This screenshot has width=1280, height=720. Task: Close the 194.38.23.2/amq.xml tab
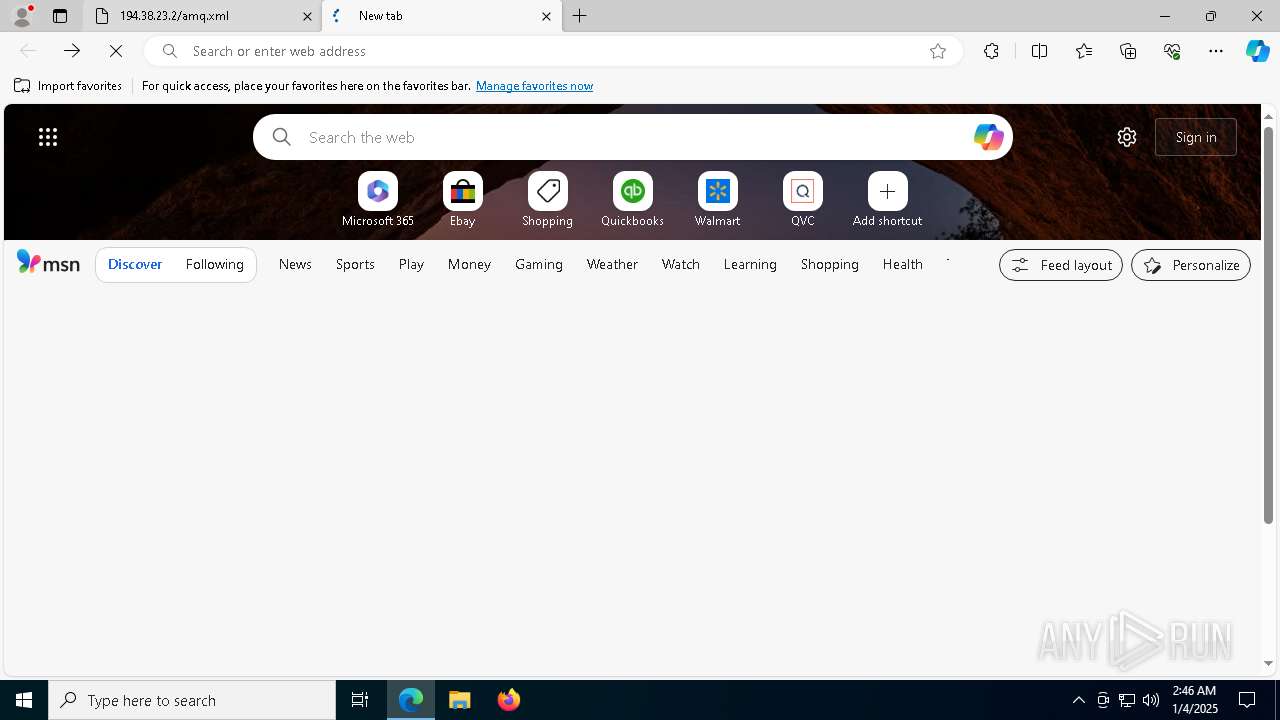click(x=308, y=16)
